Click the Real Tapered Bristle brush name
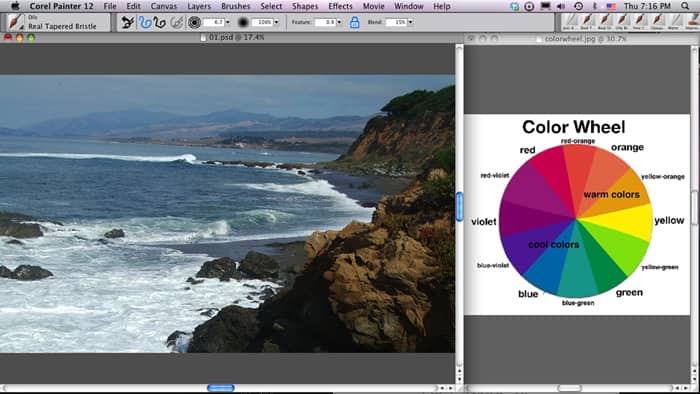700x394 pixels. pyautogui.click(x=62, y=26)
